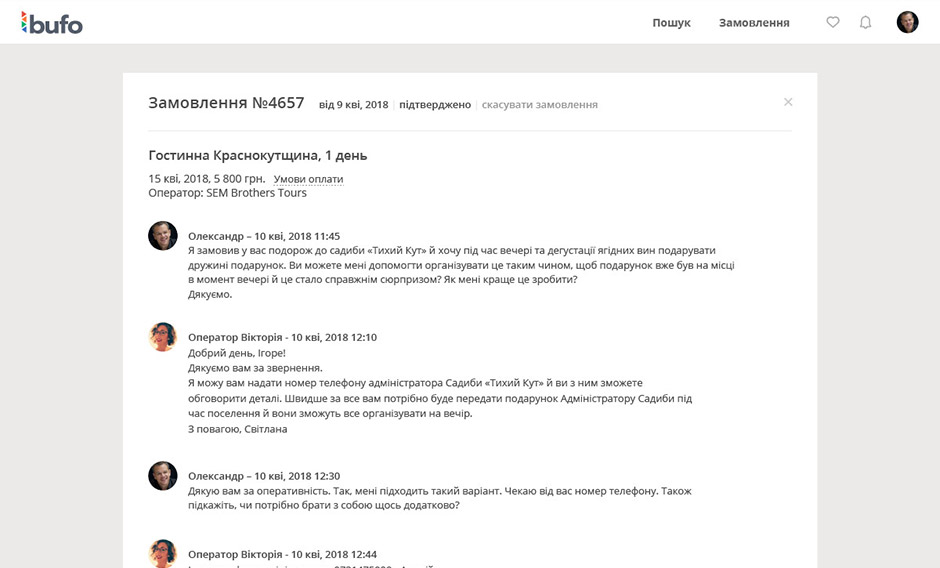This screenshot has height=568, width=940.
Task: Open the favorites heart icon
Action: point(832,22)
